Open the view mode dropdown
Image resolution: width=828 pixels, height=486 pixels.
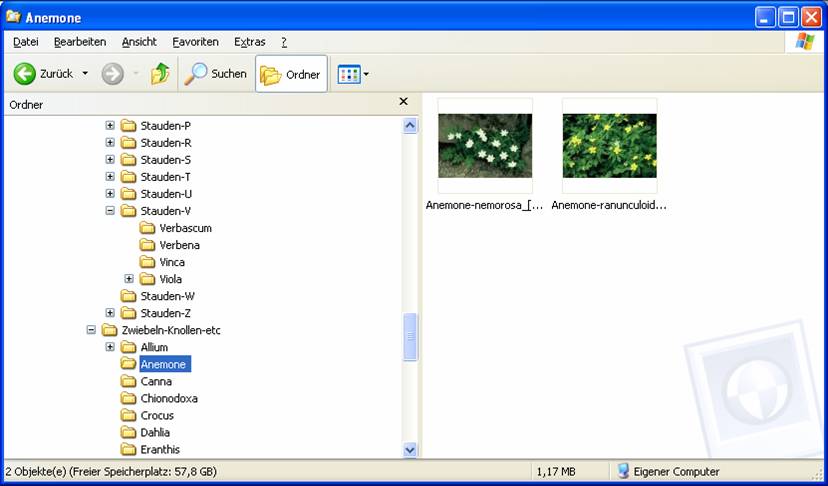[354, 74]
